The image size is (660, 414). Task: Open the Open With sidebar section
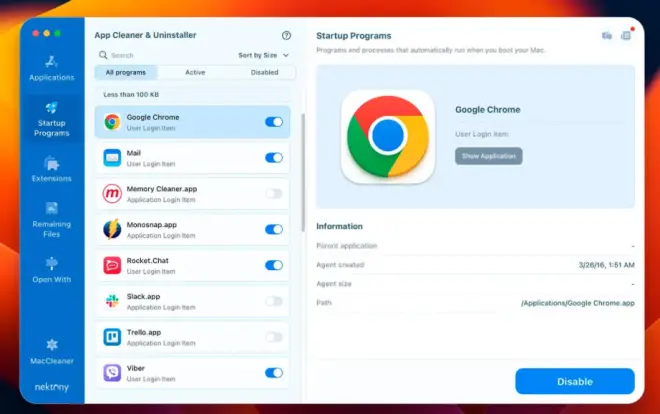(x=51, y=270)
